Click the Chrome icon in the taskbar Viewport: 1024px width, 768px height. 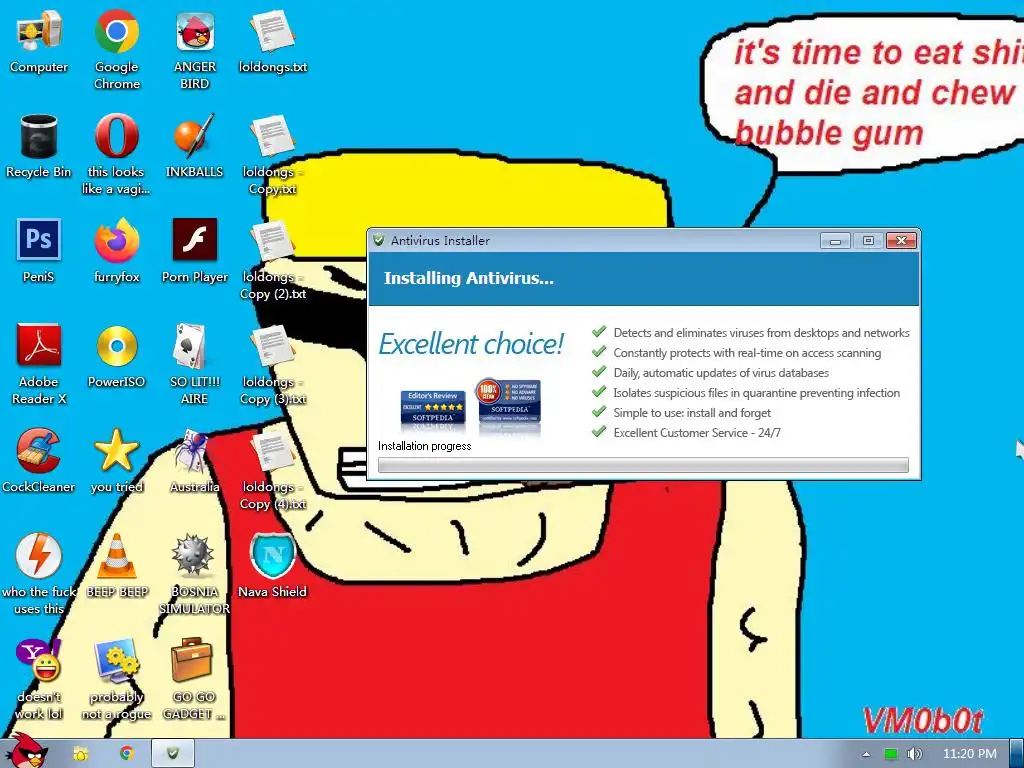click(x=127, y=754)
